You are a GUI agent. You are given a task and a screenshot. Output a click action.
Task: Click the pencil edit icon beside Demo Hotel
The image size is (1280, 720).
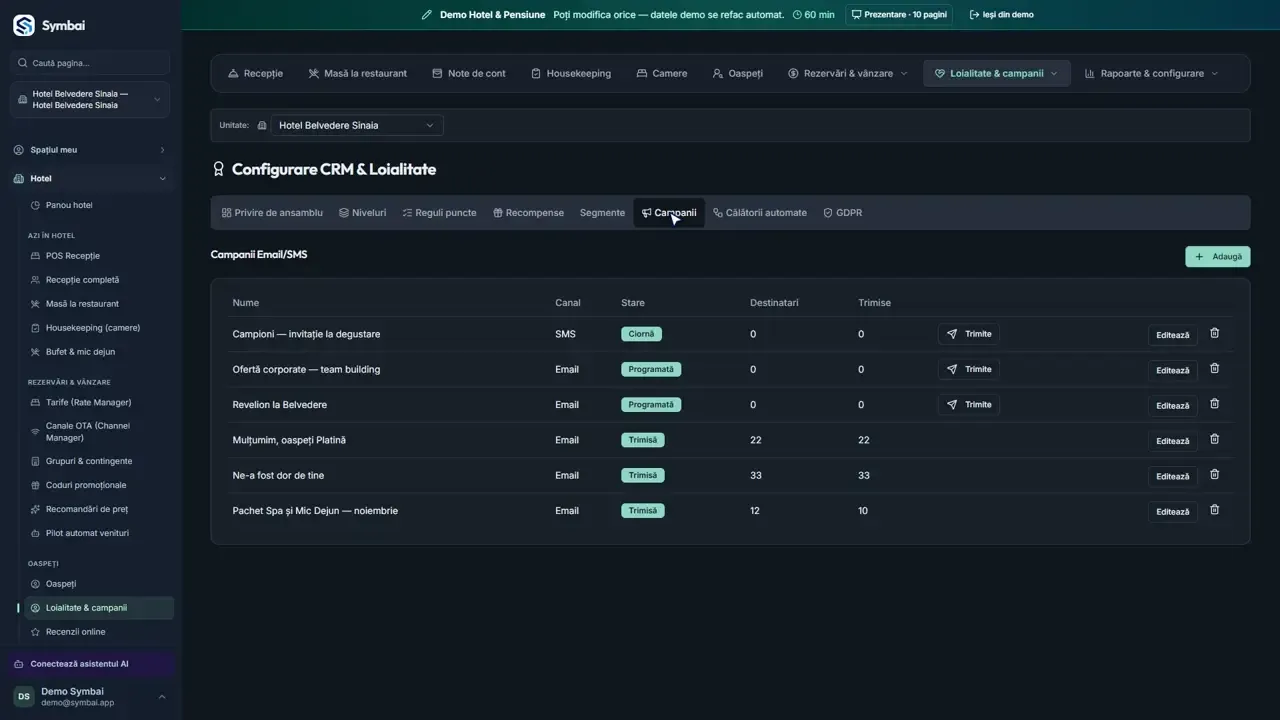(x=427, y=15)
